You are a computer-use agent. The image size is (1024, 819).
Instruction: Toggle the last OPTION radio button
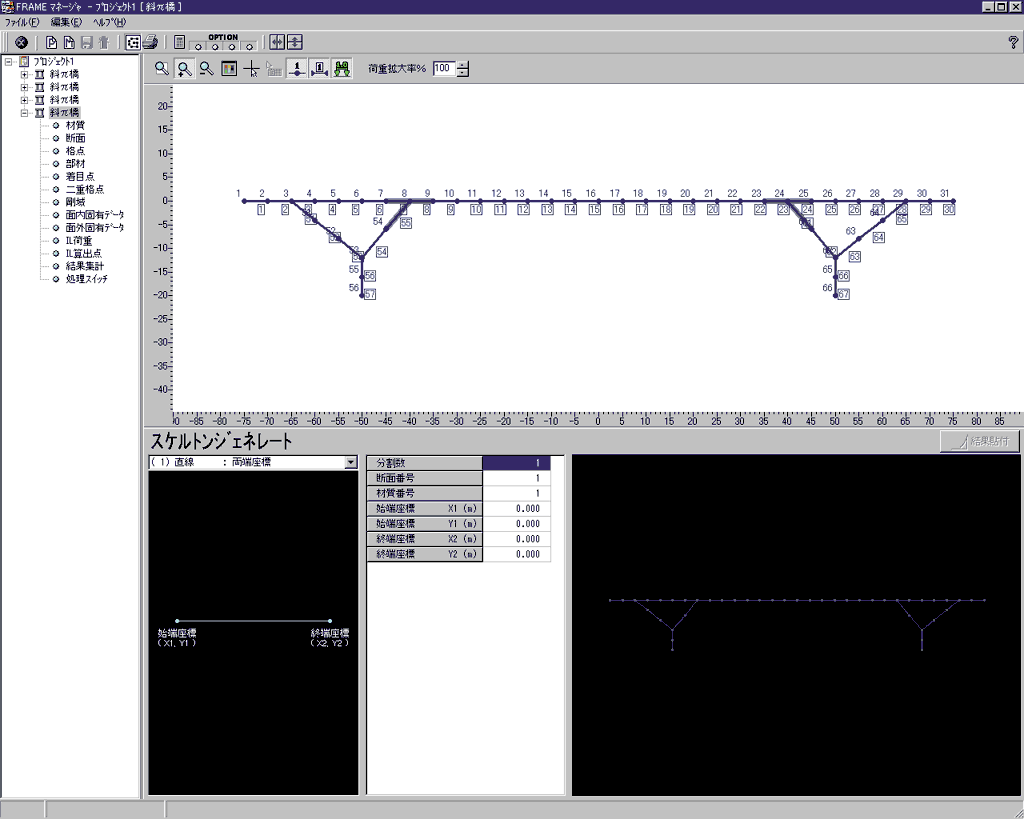(x=247, y=46)
